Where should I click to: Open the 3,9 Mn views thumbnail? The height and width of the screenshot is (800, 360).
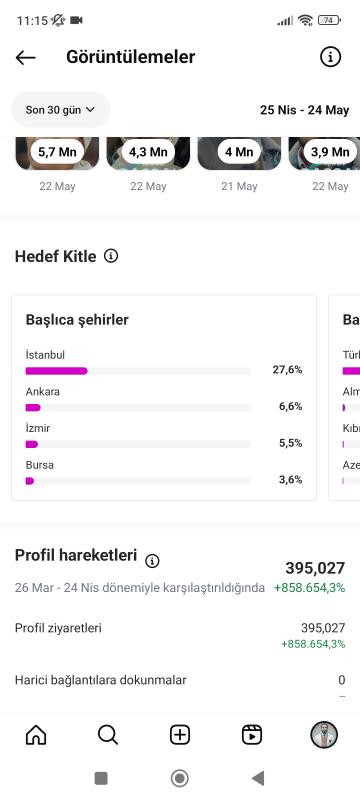click(x=324, y=153)
